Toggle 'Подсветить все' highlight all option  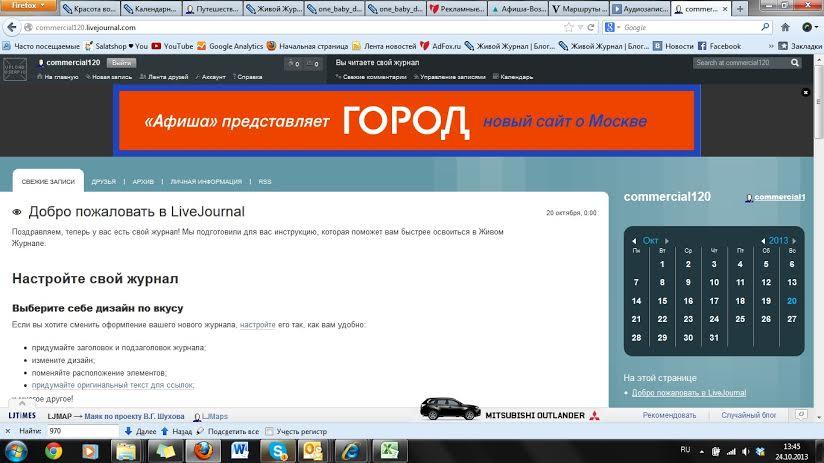click(227, 431)
